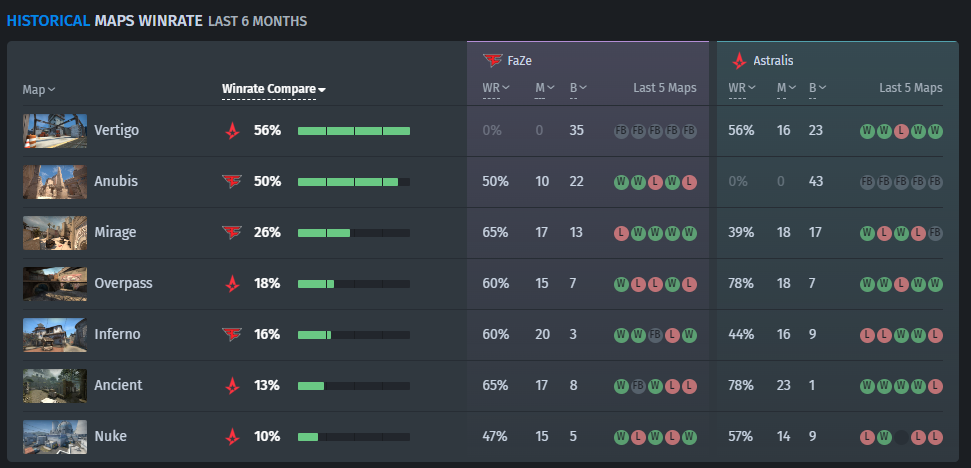Click FaZe Last 5 Maps header

pos(664,88)
